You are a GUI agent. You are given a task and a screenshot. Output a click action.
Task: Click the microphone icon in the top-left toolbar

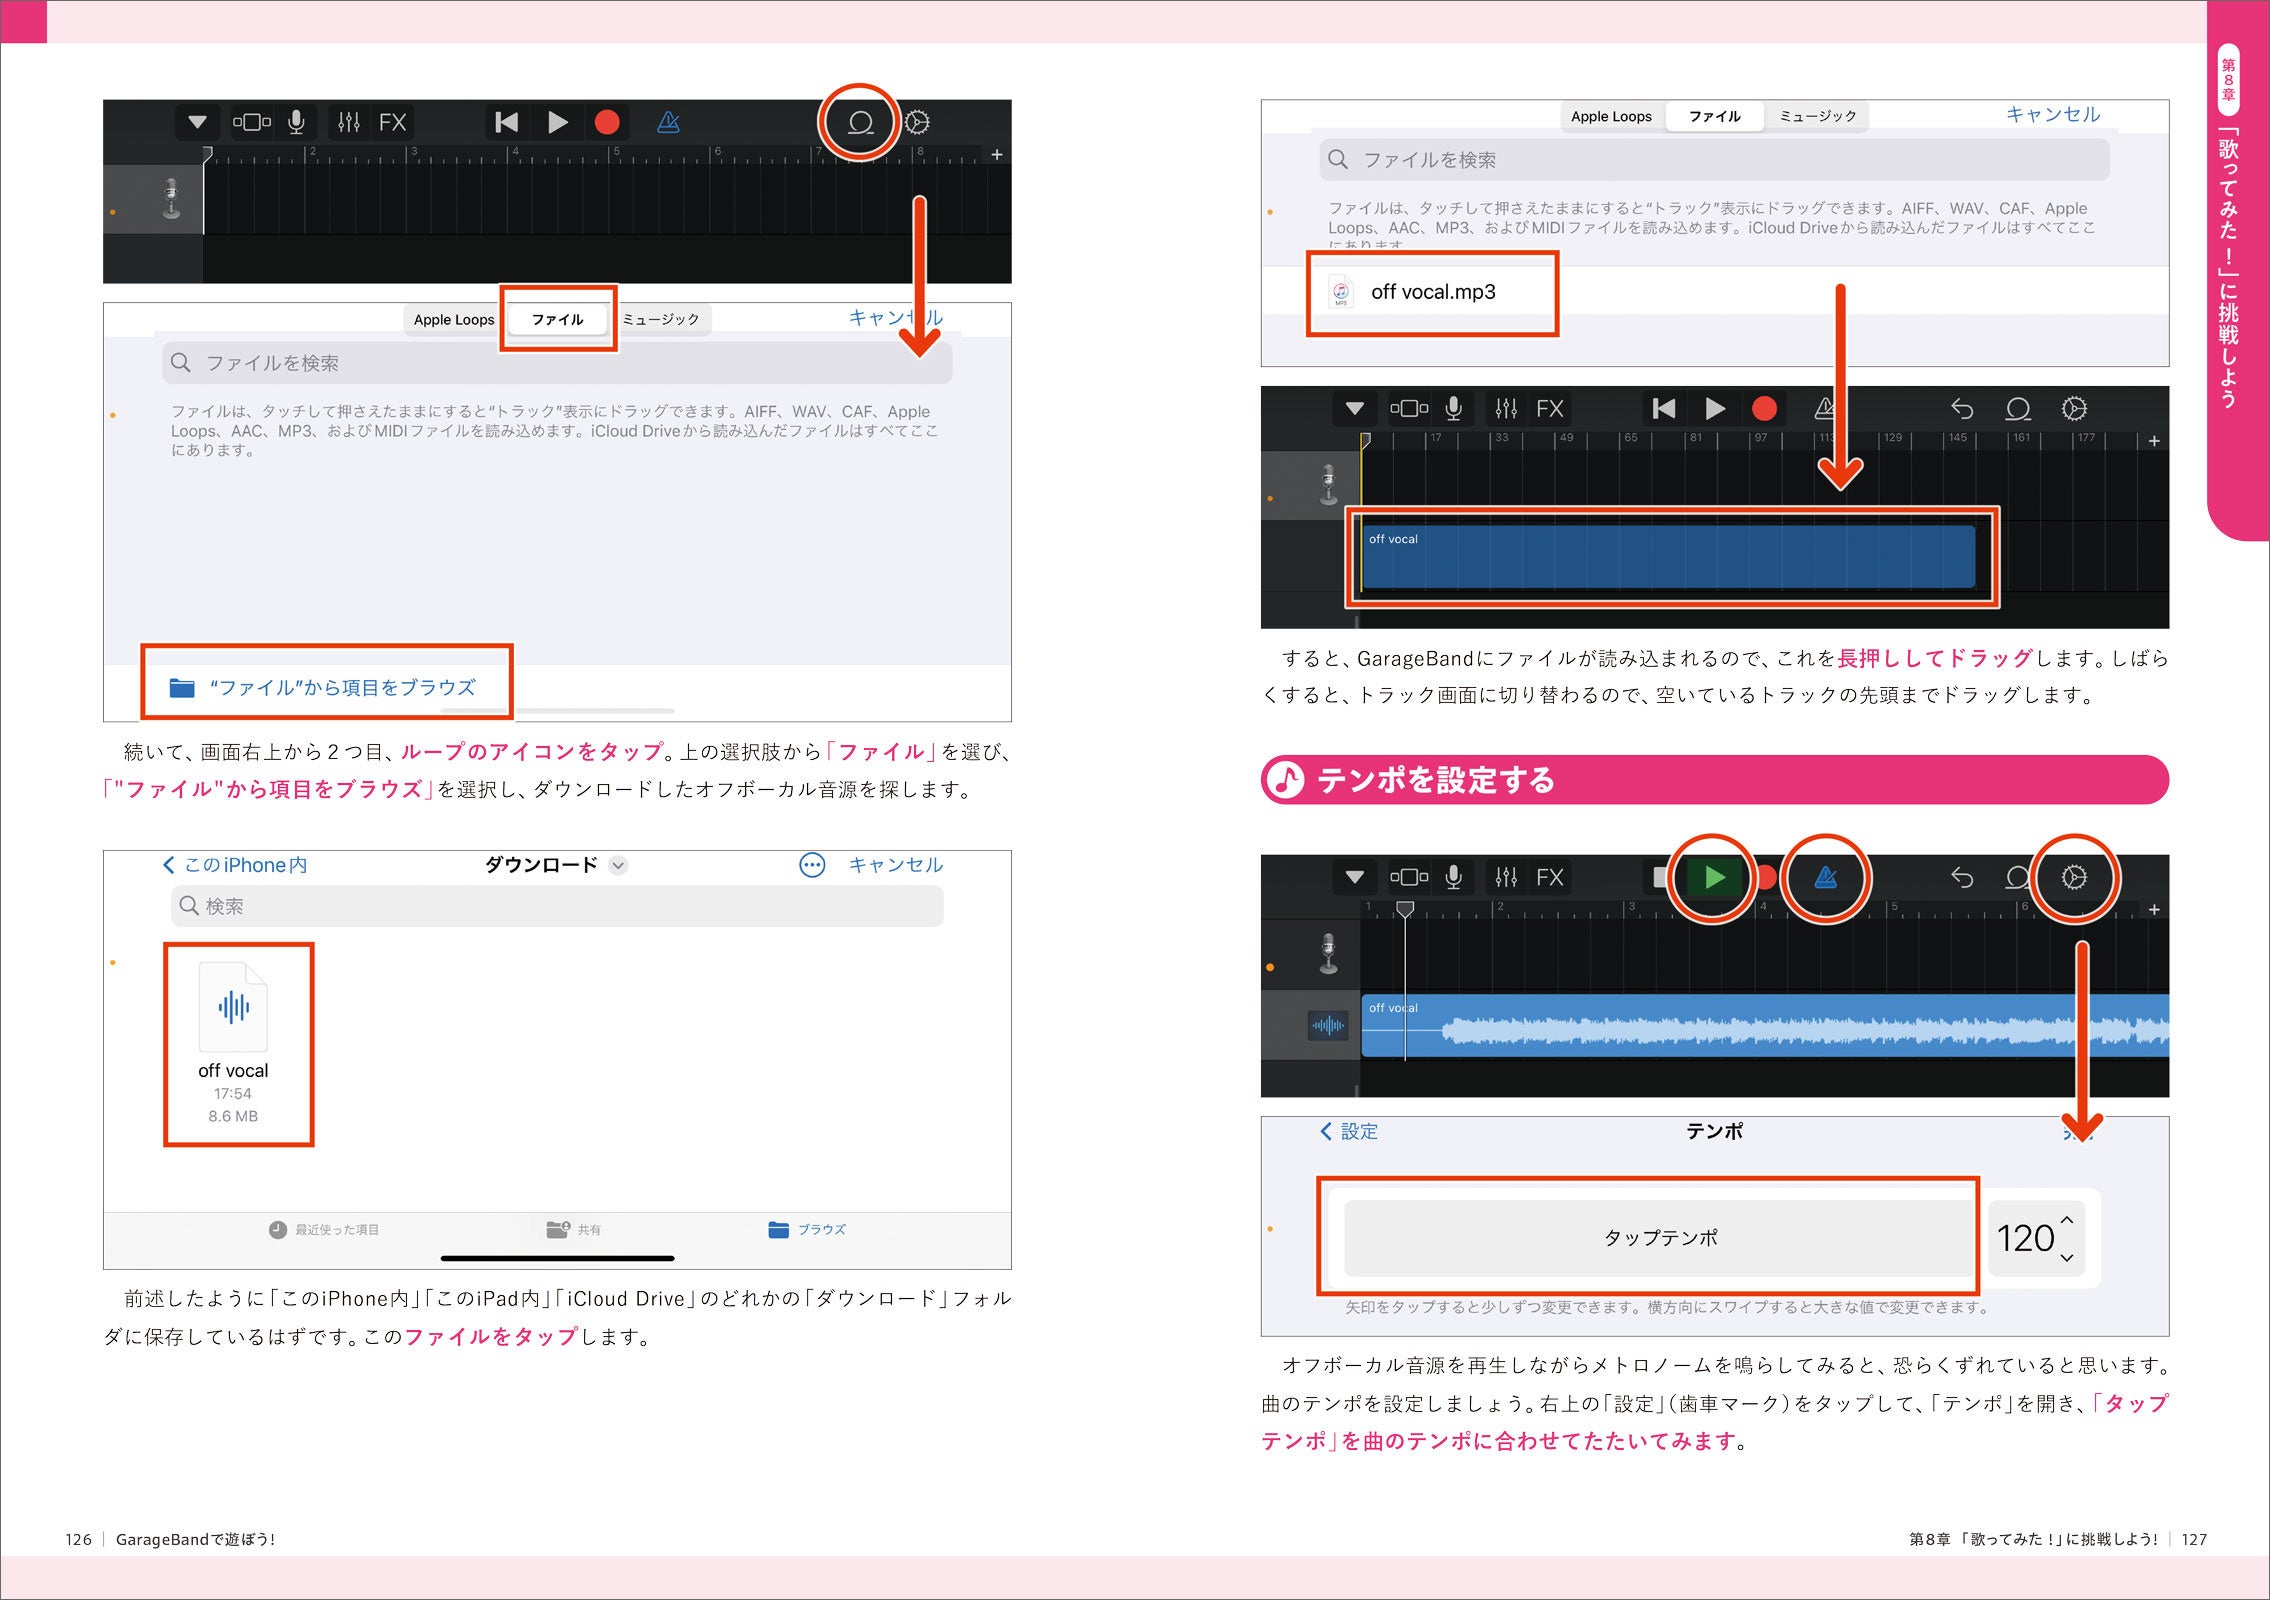296,122
